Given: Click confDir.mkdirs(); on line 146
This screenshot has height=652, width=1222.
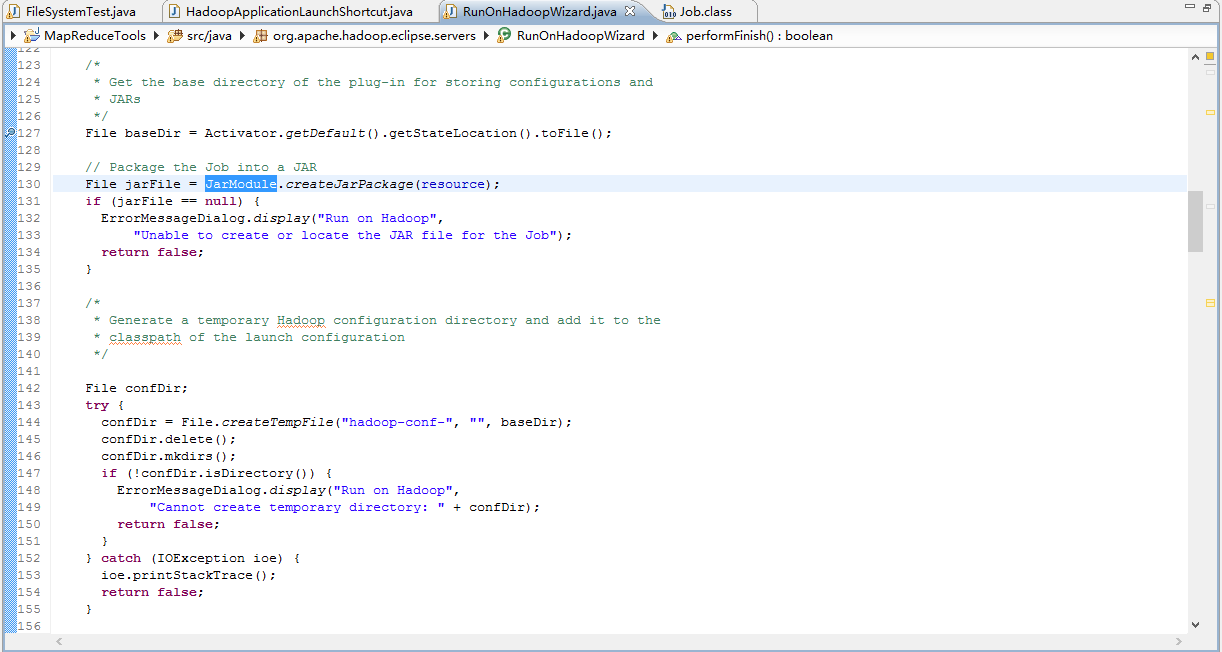Looking at the screenshot, I should pos(169,456).
